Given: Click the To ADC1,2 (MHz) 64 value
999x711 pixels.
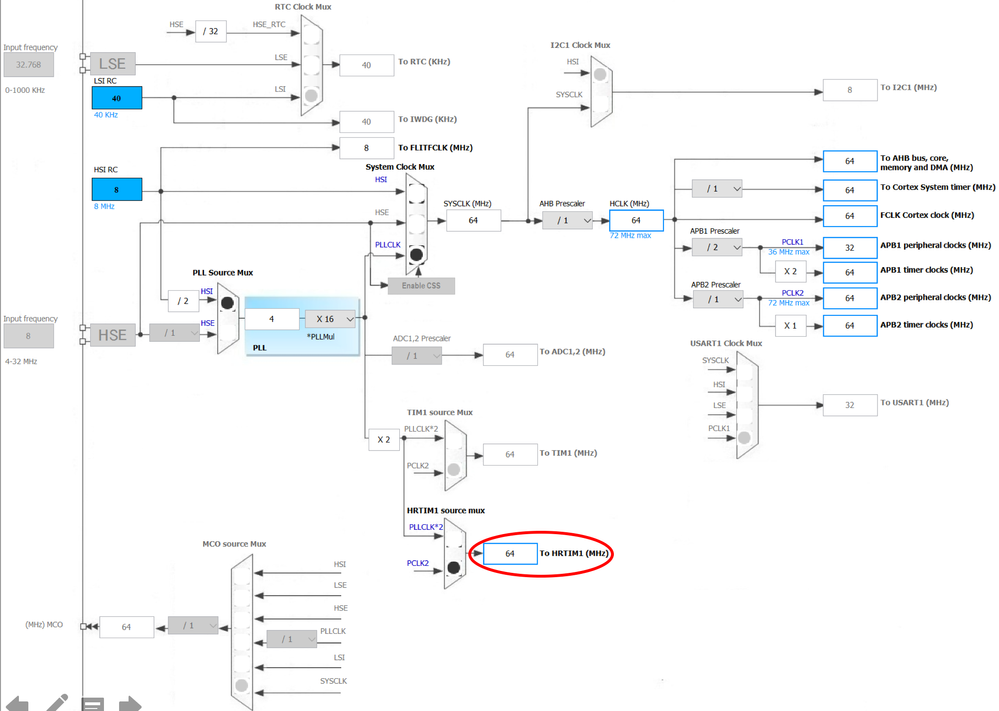Looking at the screenshot, I should click(x=510, y=355).
